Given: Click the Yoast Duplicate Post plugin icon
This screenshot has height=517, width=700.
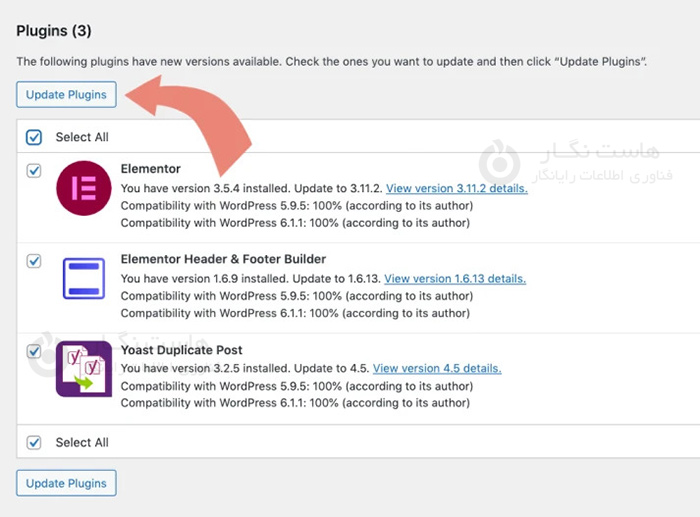Looking at the screenshot, I should click(84, 368).
